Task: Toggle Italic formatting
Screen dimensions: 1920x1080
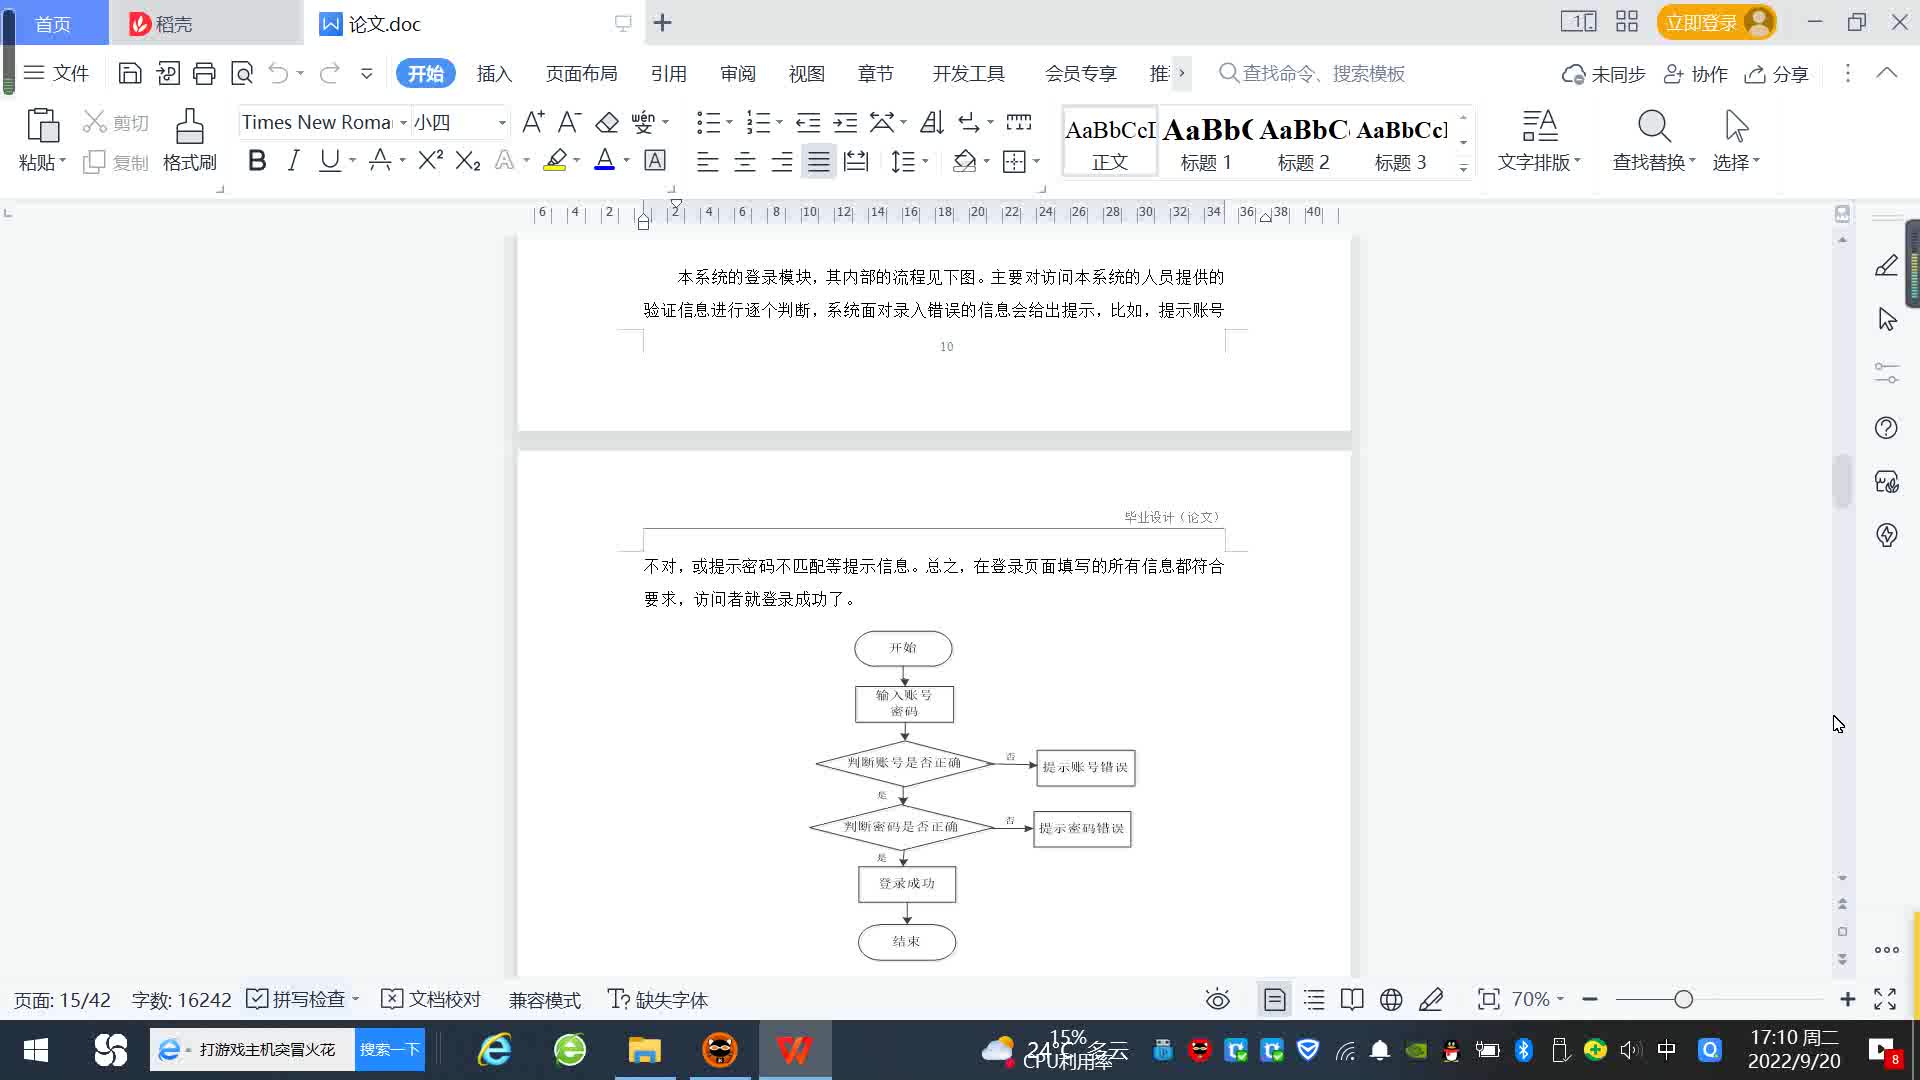Action: point(293,160)
